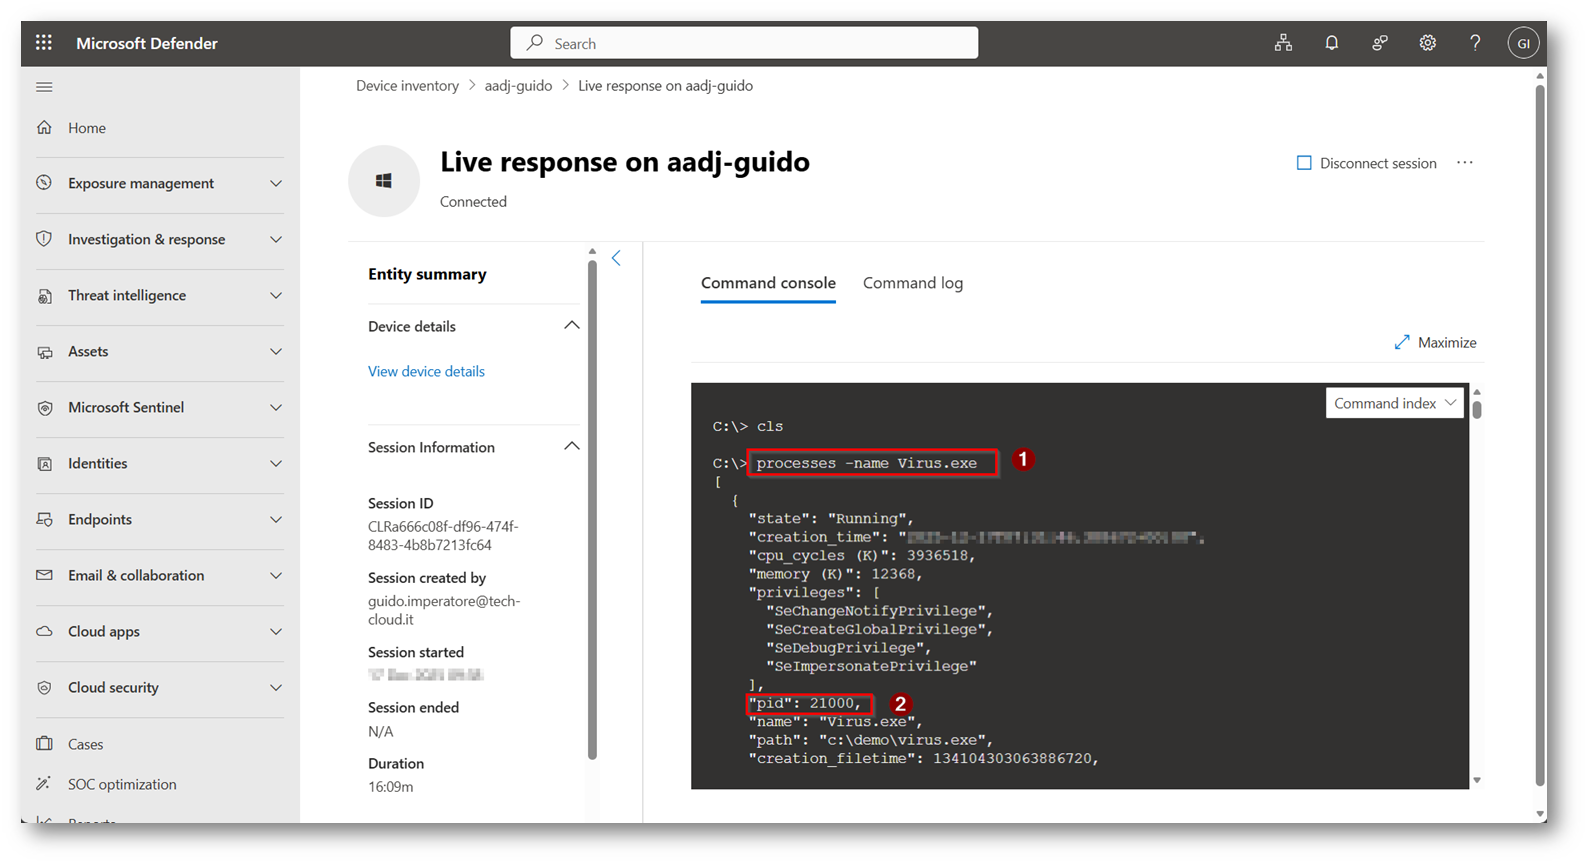Click the View device details link
The width and height of the screenshot is (1589, 865).
[x=426, y=371]
